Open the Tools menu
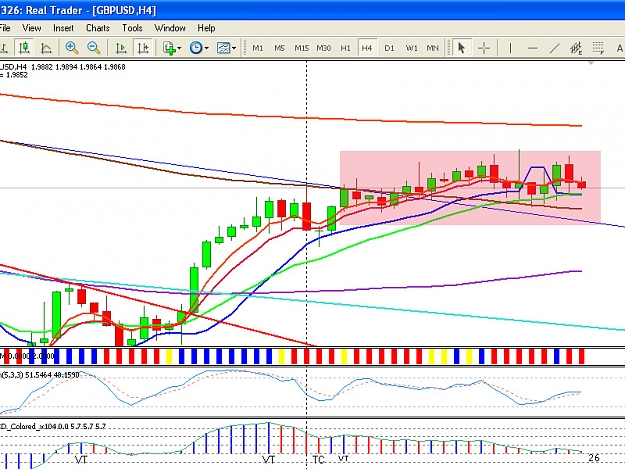Screen dimensions: 625x469 pos(132,28)
